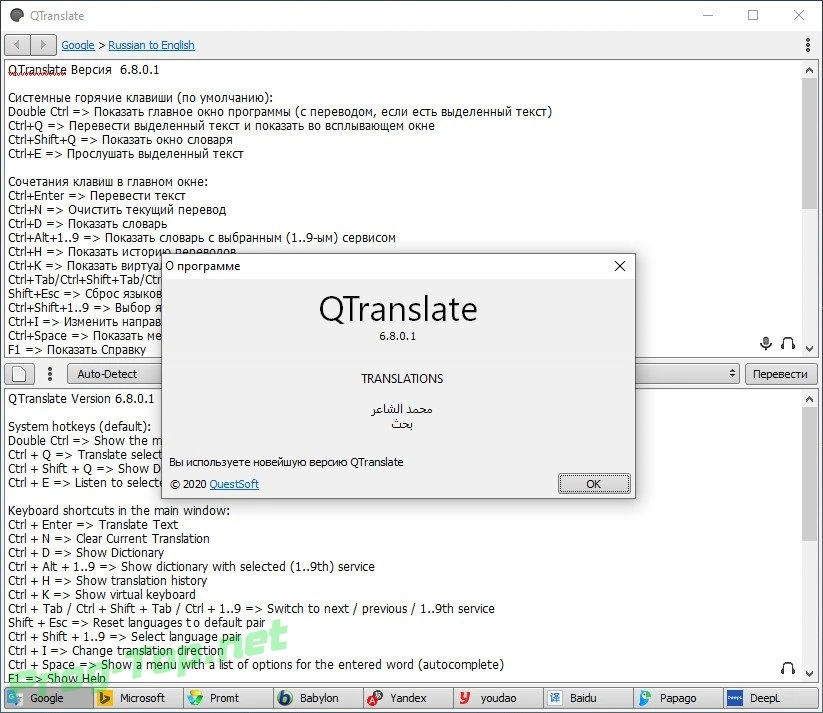Open the three-dot options menu at top right
Viewport: 823px width, 713px height.
point(808,45)
